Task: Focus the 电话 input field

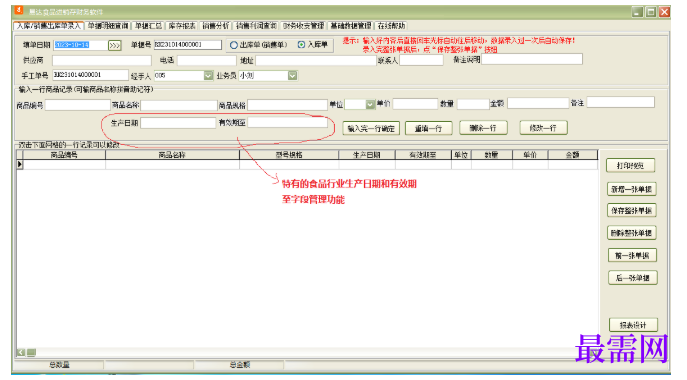Action: [207, 60]
